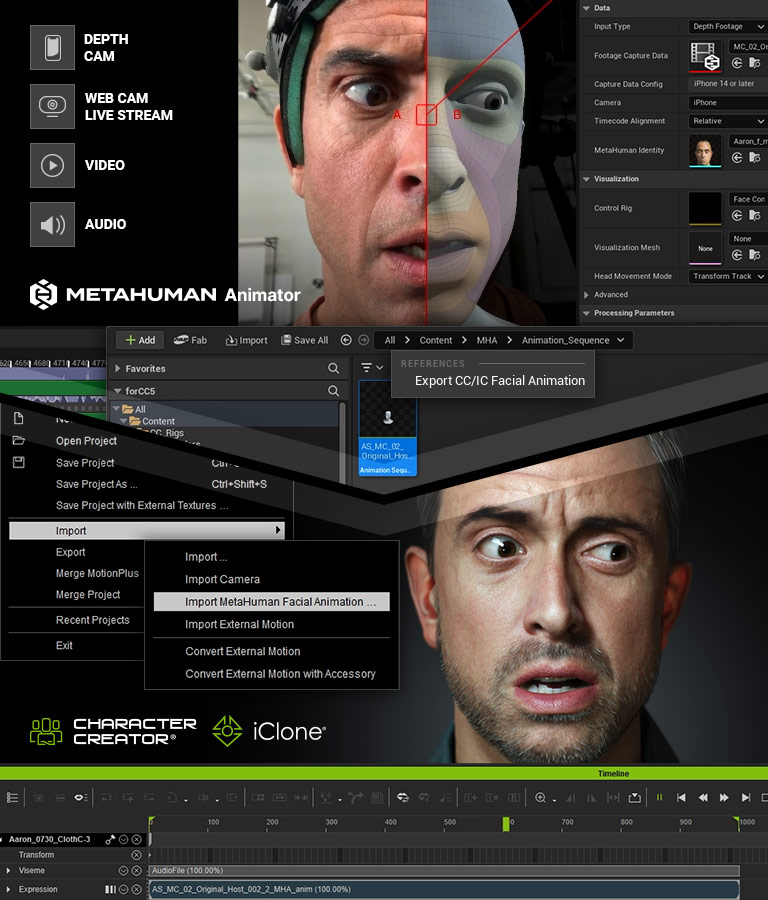The height and width of the screenshot is (900, 768).
Task: Use selected asset for Footage Capture Data
Action: pyautogui.click(x=737, y=63)
